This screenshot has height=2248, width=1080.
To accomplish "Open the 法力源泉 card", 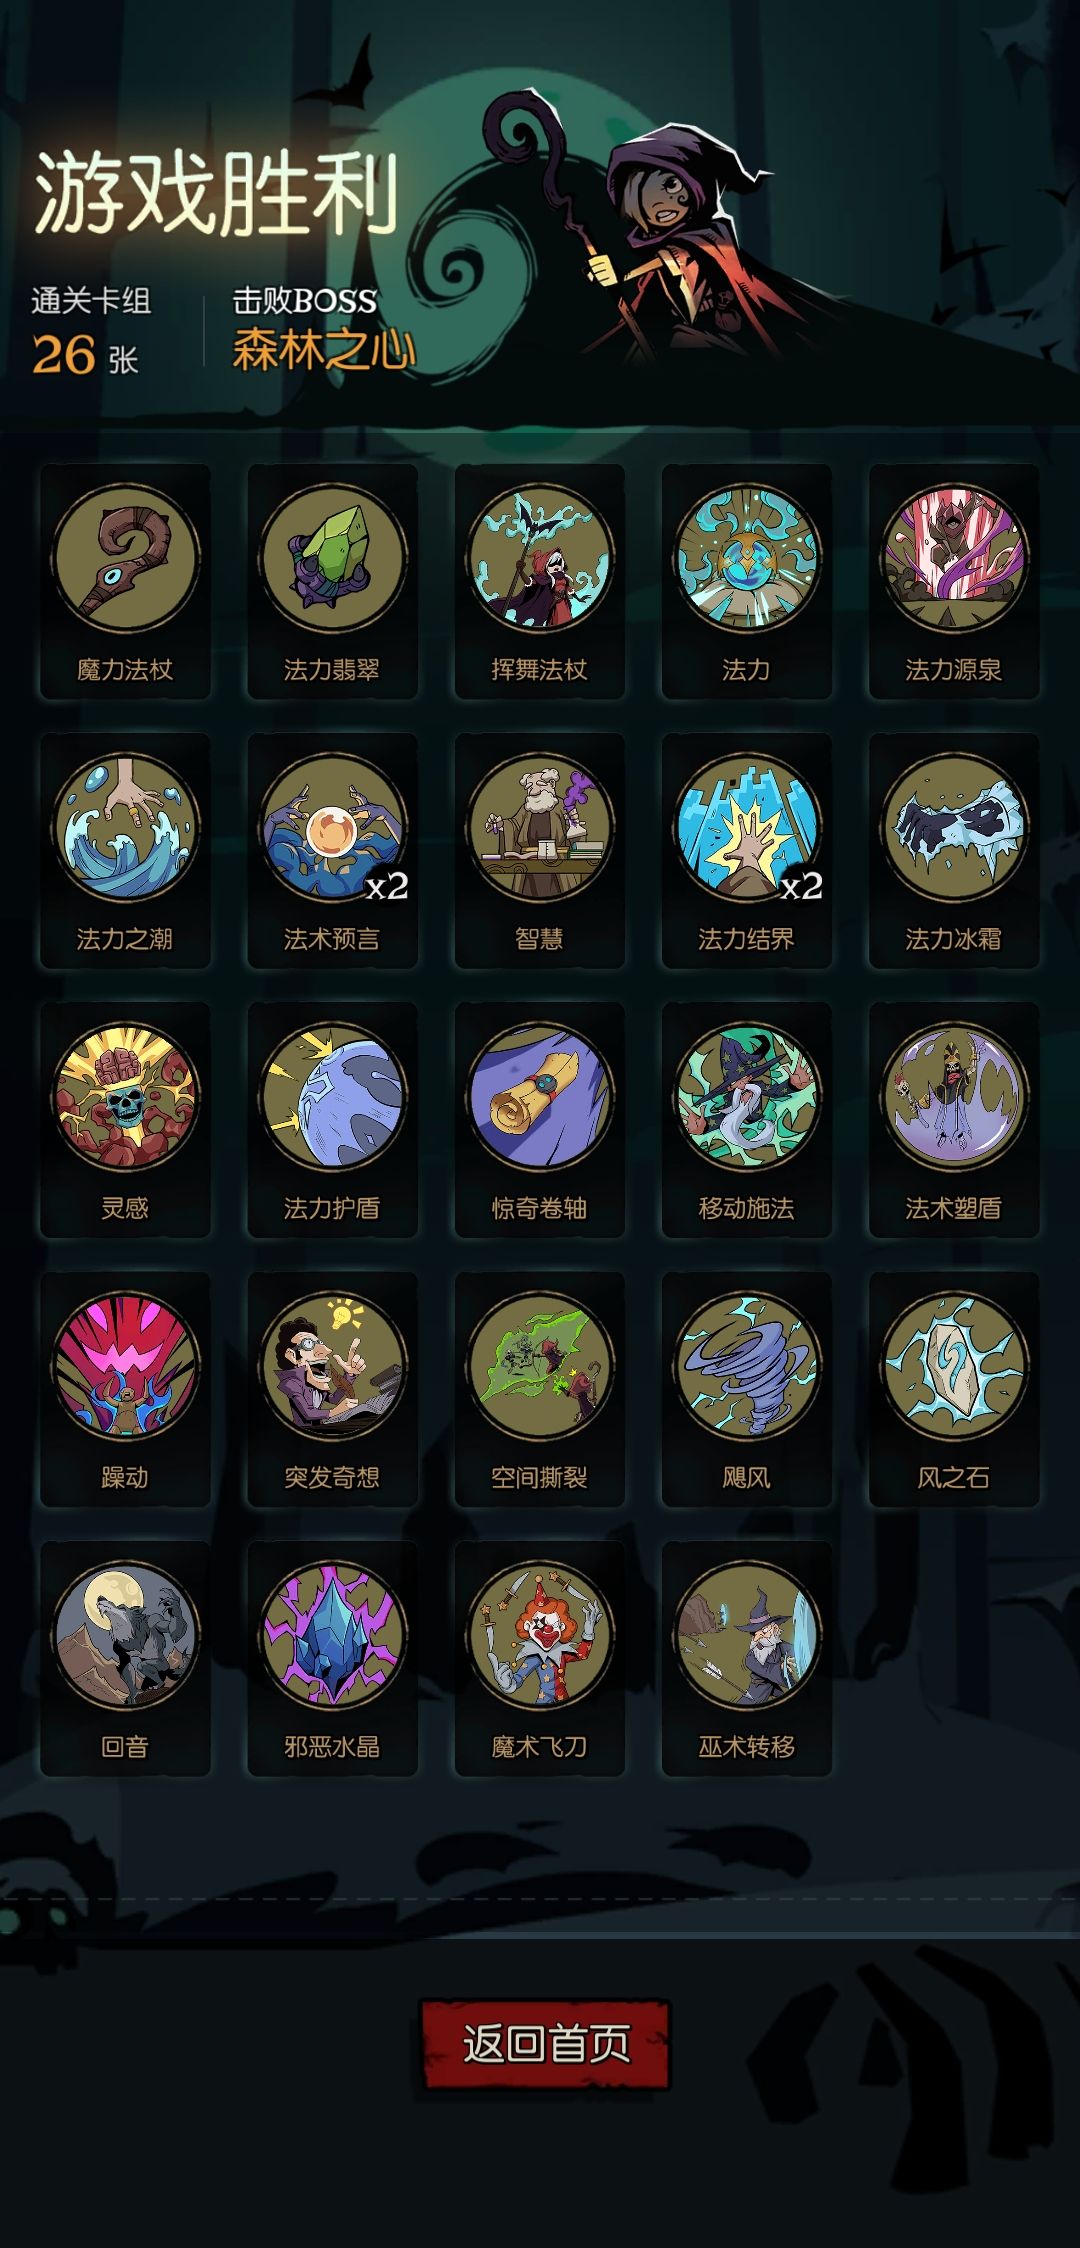I will (x=954, y=581).
